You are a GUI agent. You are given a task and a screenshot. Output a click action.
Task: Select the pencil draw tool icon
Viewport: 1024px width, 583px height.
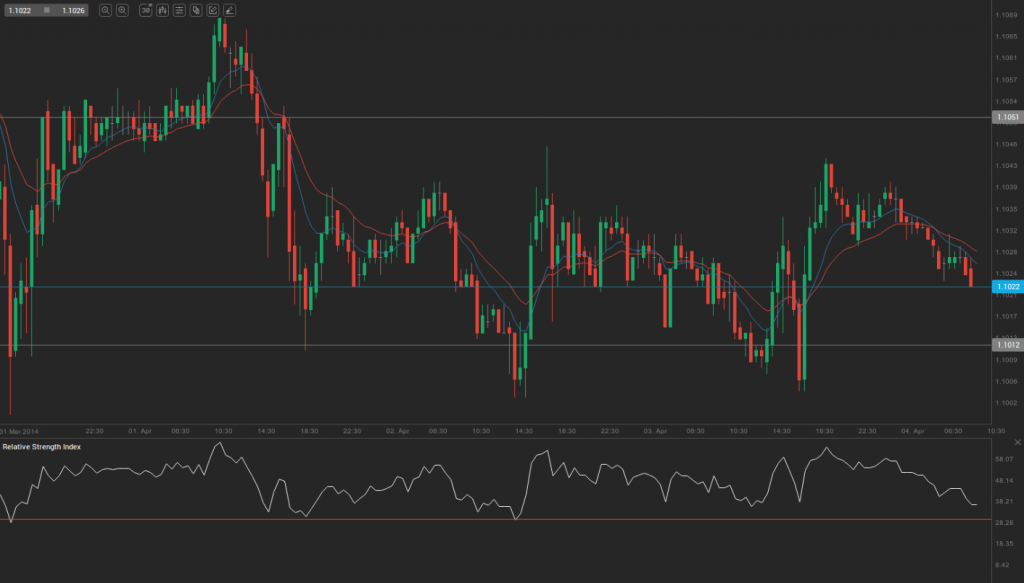(x=230, y=10)
